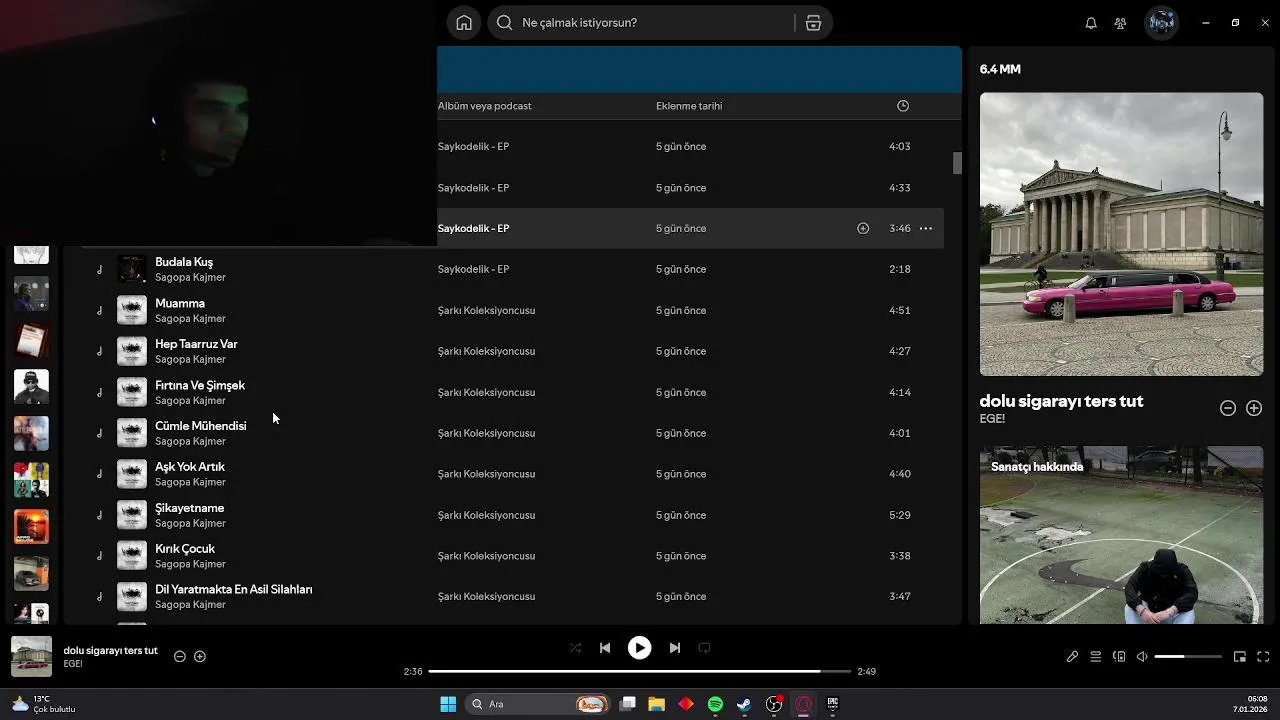1280x720 pixels.
Task: Sort by the duration clock column icon
Action: [903, 106]
